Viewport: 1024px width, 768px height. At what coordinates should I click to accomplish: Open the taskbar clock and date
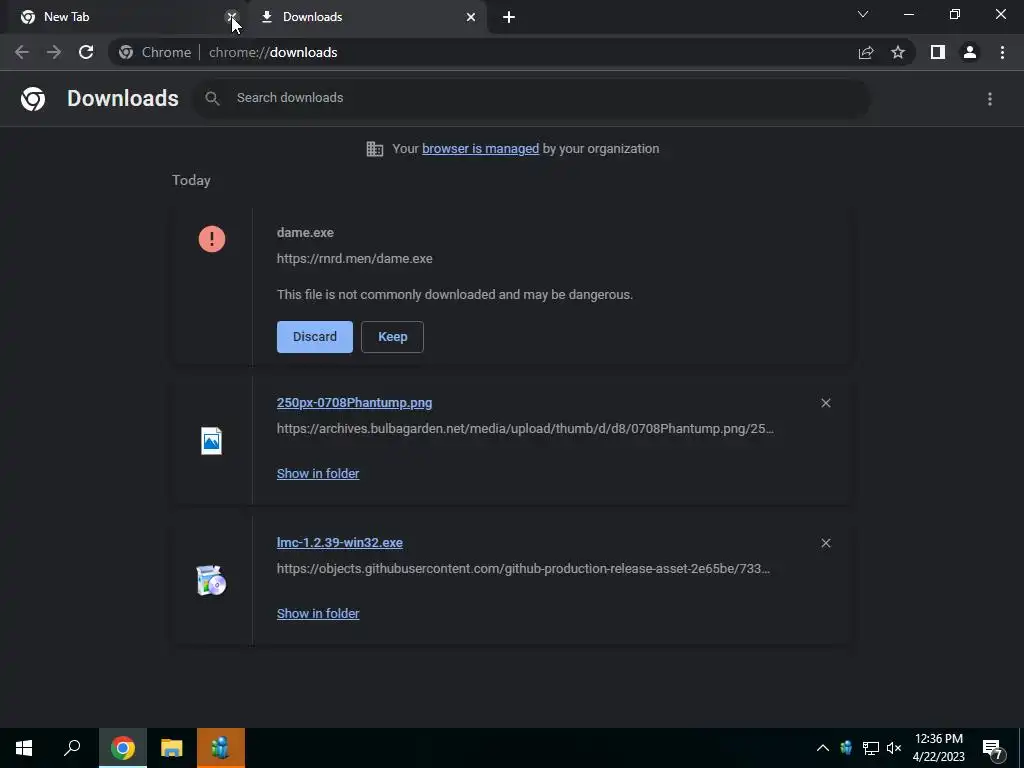click(938, 748)
